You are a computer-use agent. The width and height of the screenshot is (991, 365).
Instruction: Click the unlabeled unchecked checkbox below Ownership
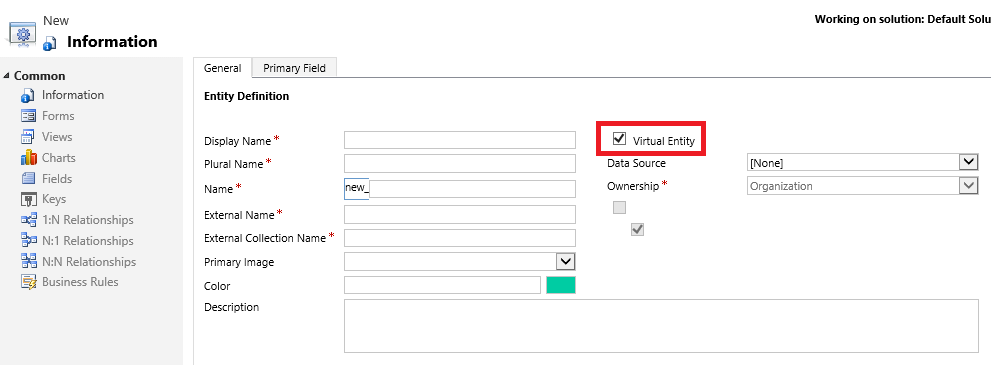coord(619,208)
